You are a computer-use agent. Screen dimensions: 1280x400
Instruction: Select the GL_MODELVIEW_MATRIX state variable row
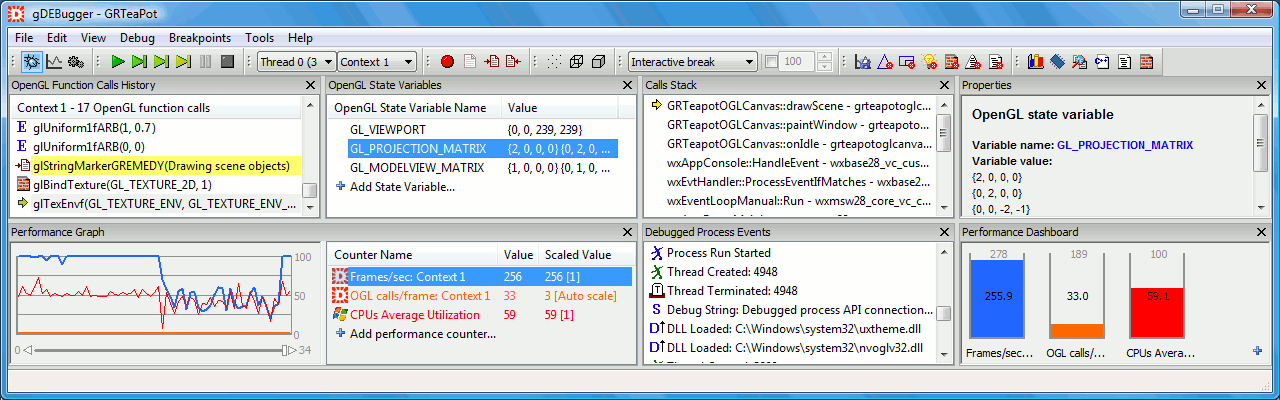tap(416, 168)
